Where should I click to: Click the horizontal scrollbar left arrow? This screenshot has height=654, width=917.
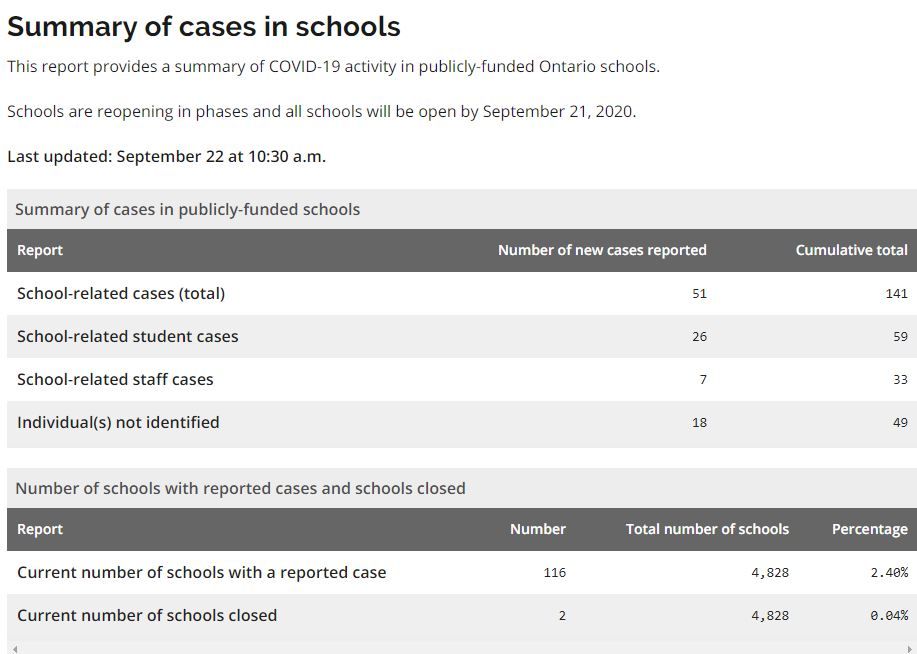pyautogui.click(x=12, y=649)
